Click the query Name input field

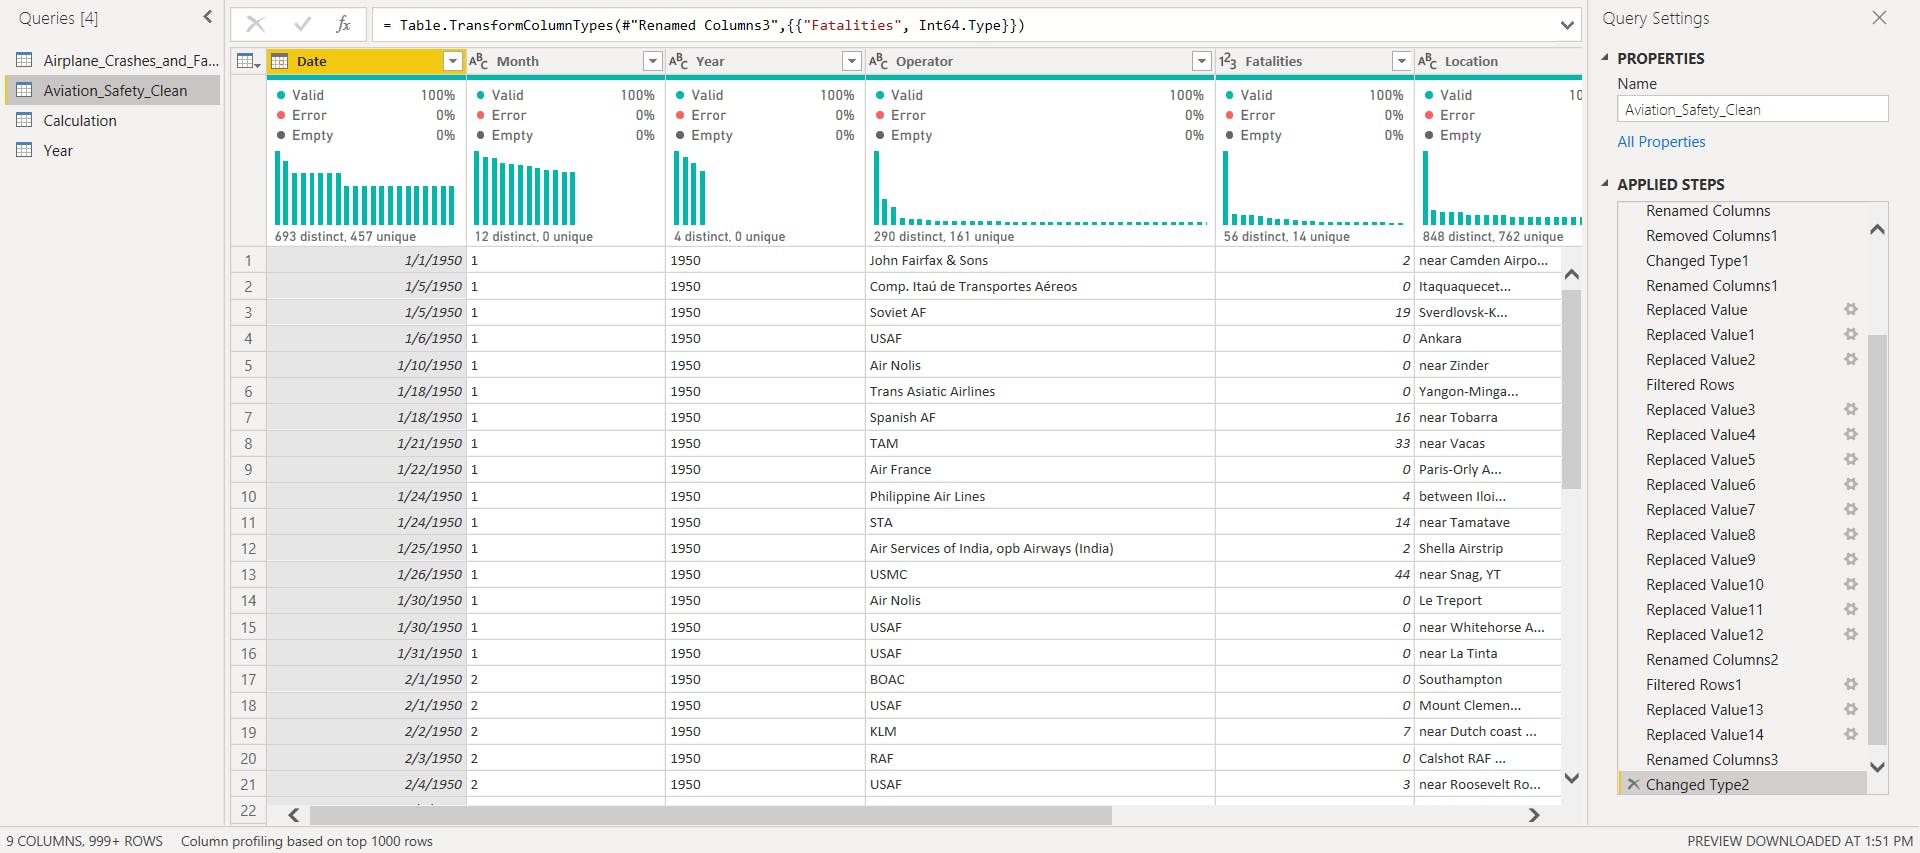coord(1752,109)
